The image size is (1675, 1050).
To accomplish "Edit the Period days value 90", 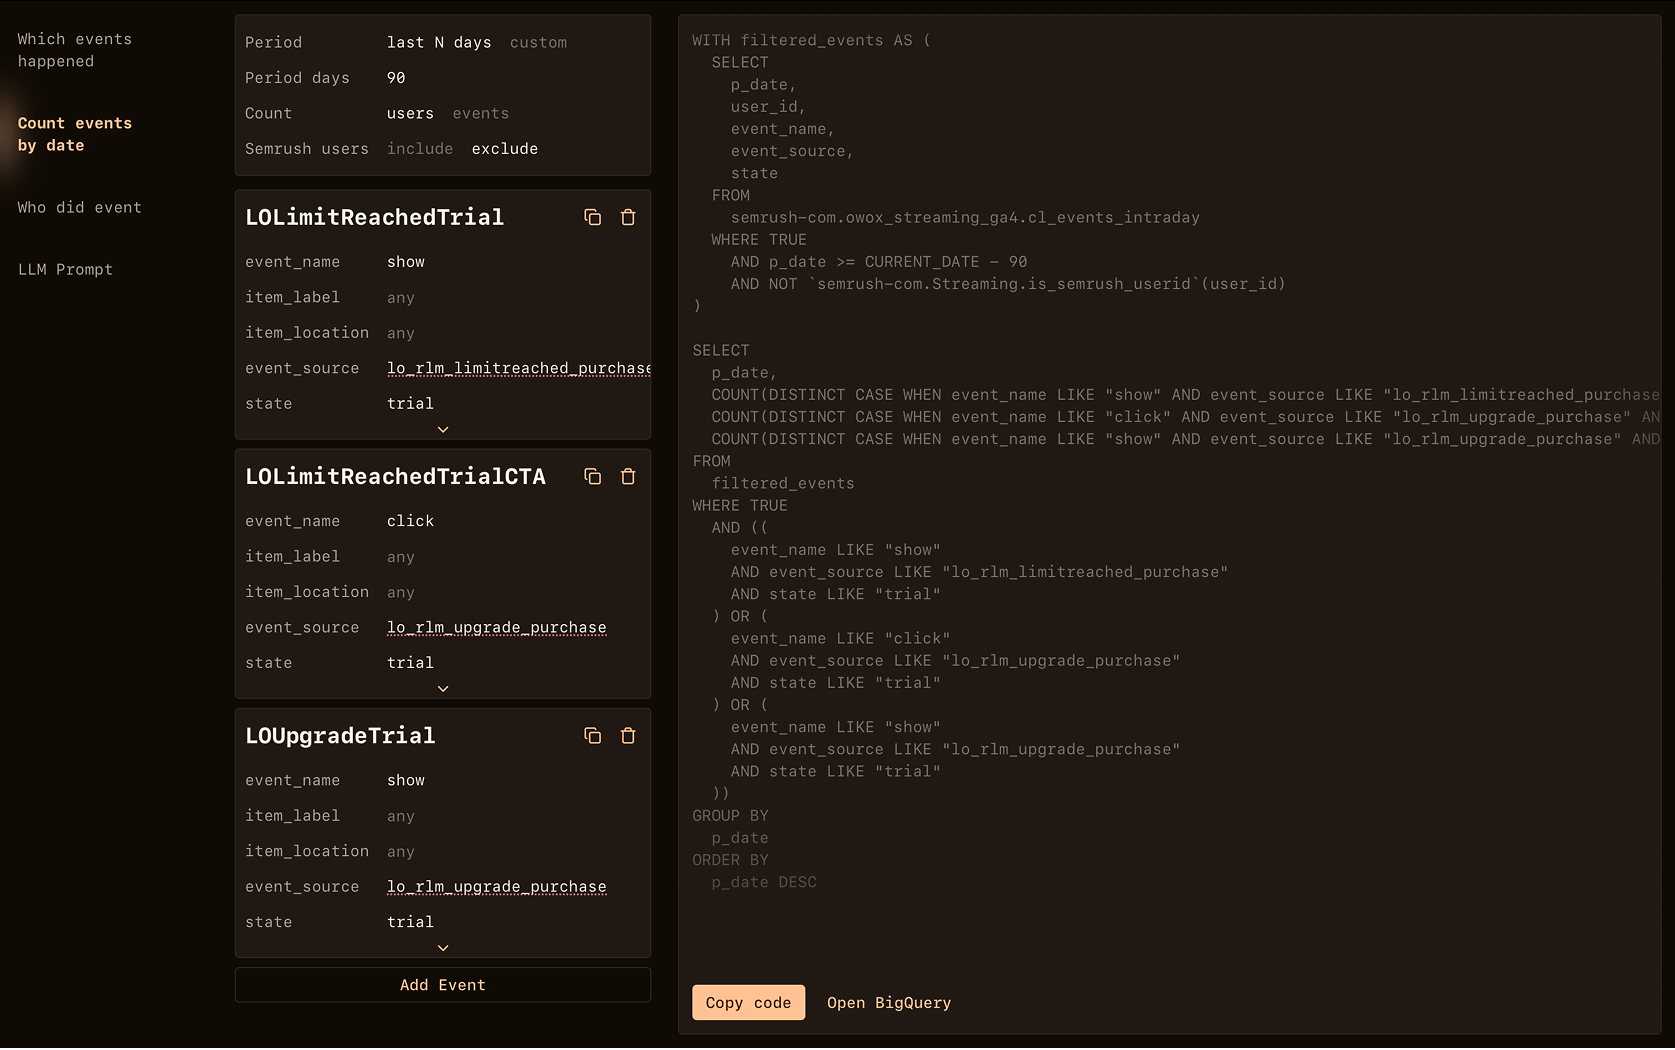I will (396, 77).
